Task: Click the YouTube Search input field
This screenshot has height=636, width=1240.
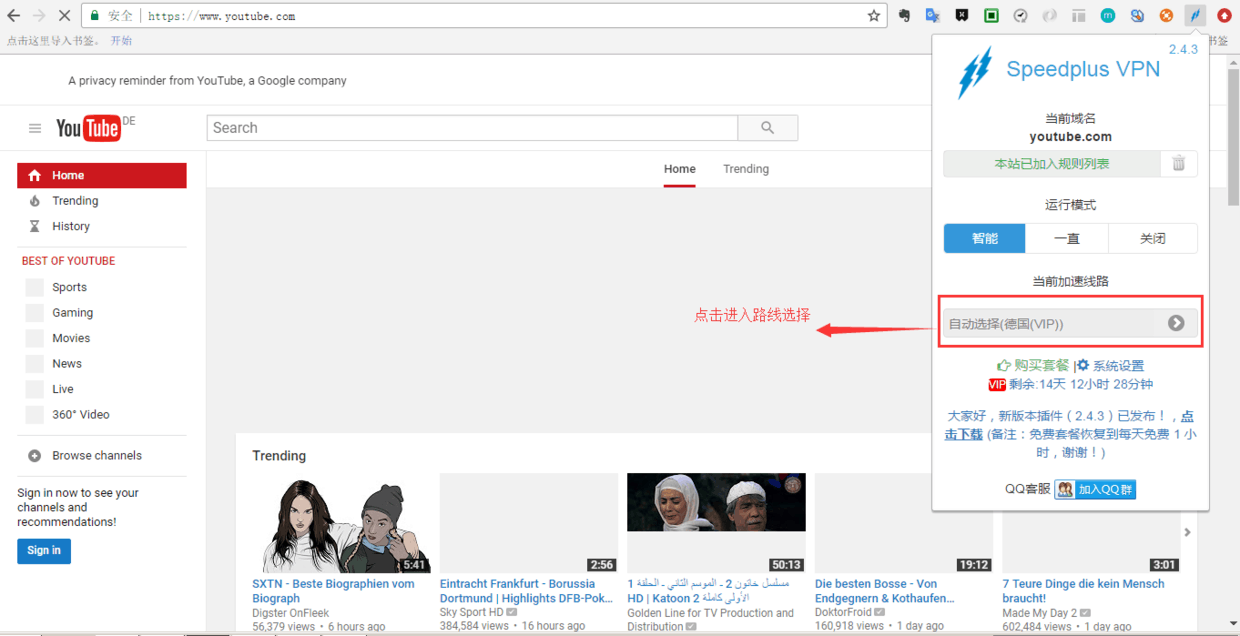Action: coord(472,128)
